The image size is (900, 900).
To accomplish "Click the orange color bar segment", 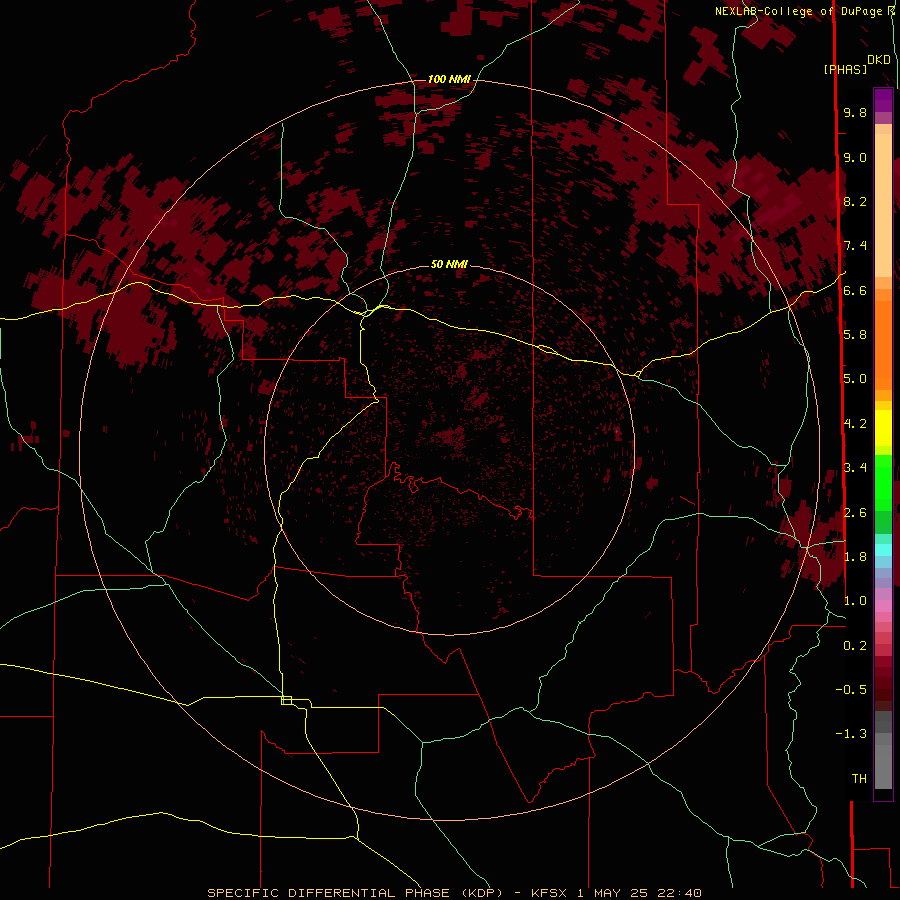I will [883, 344].
